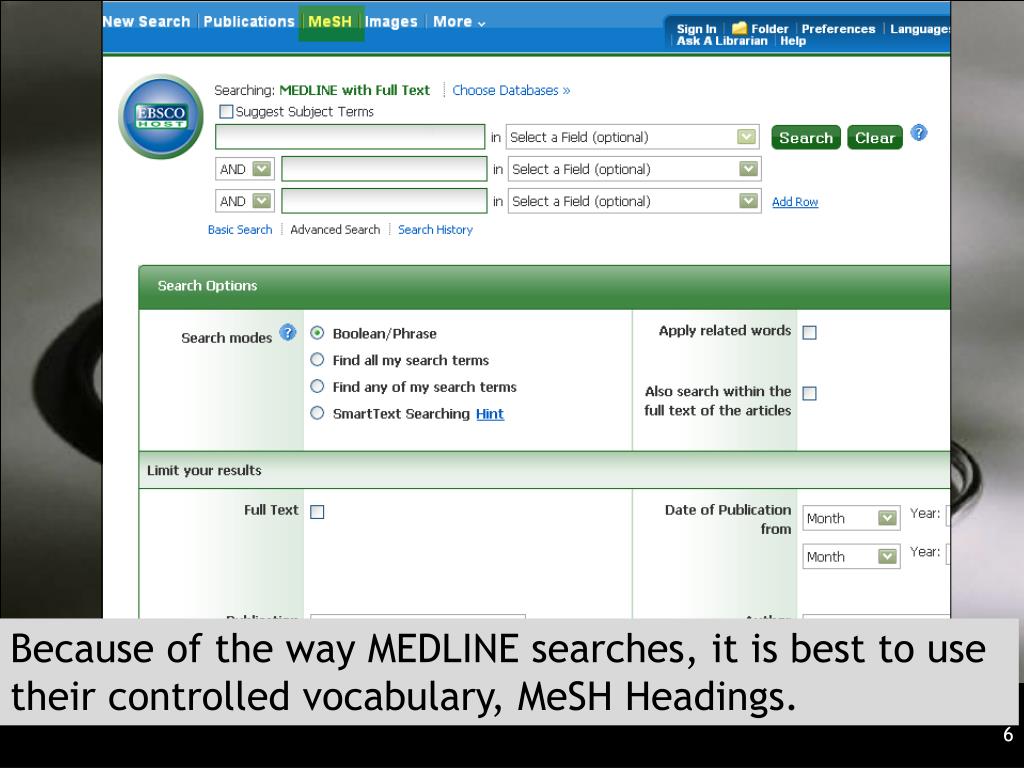Screen dimensions: 1024x768
Task: Open the MeSH tab
Action: [x=330, y=22]
